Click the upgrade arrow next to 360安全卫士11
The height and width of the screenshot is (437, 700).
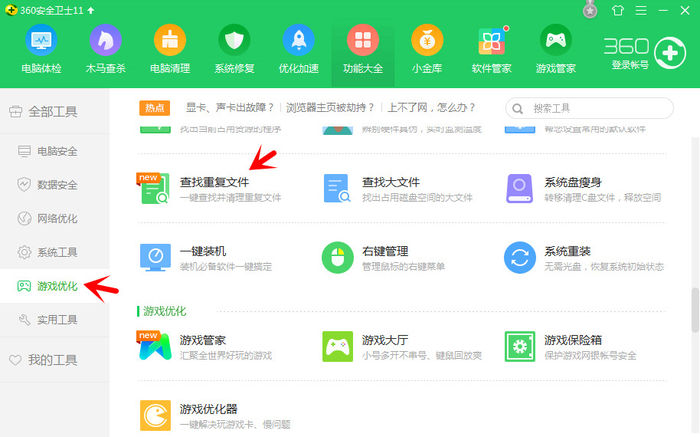pyautogui.click(x=91, y=10)
